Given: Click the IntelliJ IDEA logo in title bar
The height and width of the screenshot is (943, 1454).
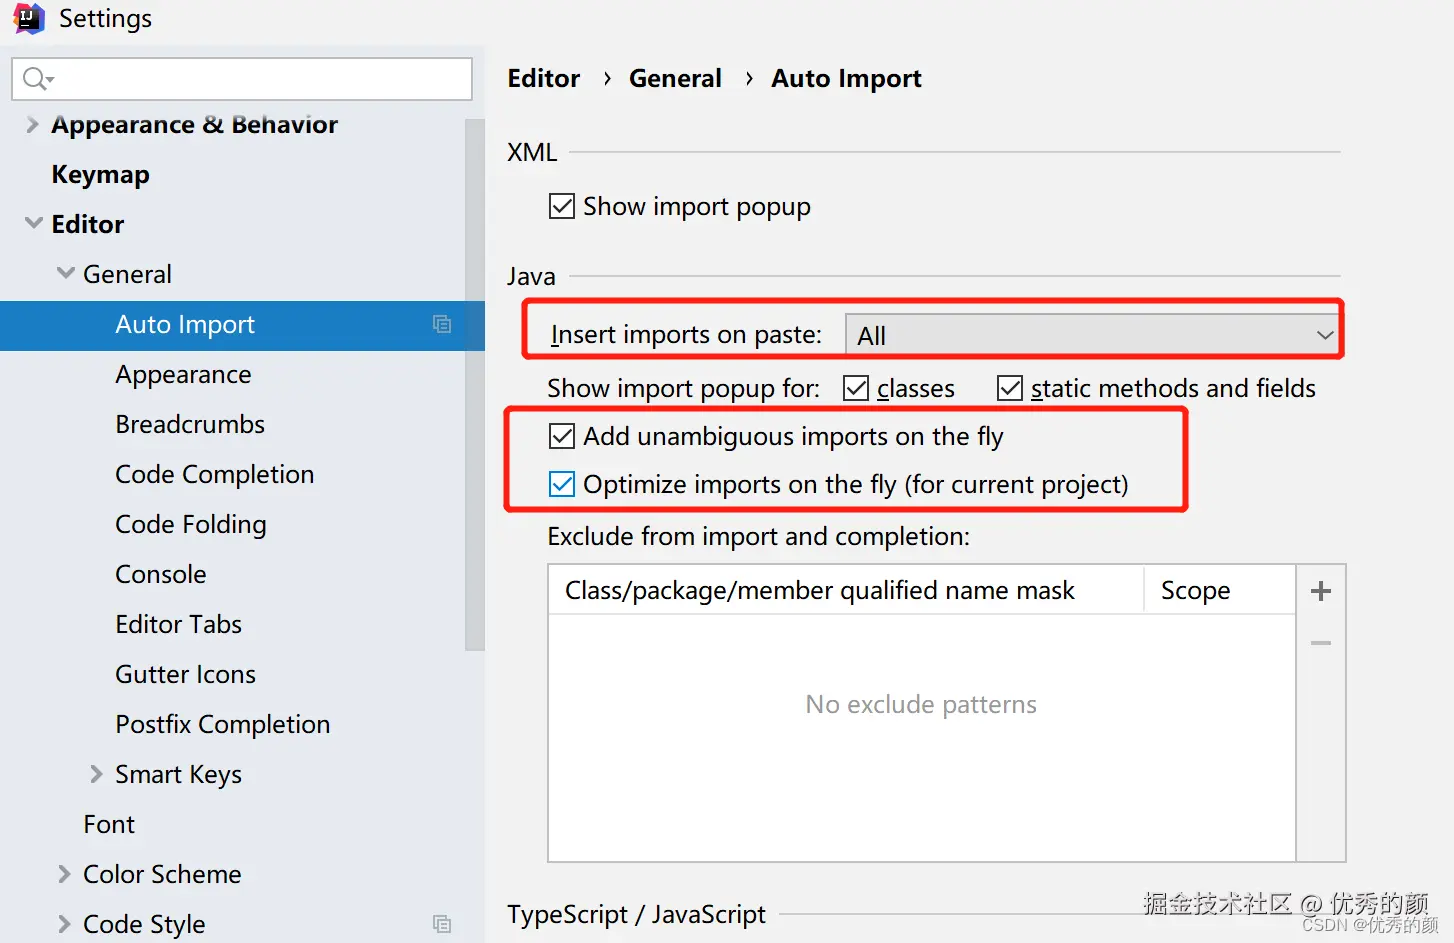Looking at the screenshot, I should coord(28,18).
